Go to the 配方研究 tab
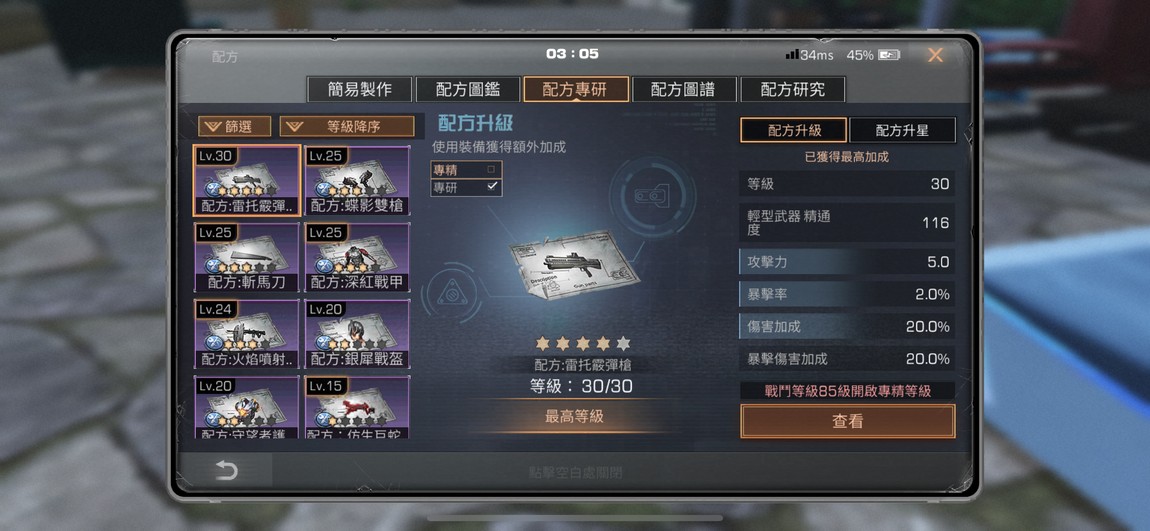1150x531 pixels. [x=793, y=89]
